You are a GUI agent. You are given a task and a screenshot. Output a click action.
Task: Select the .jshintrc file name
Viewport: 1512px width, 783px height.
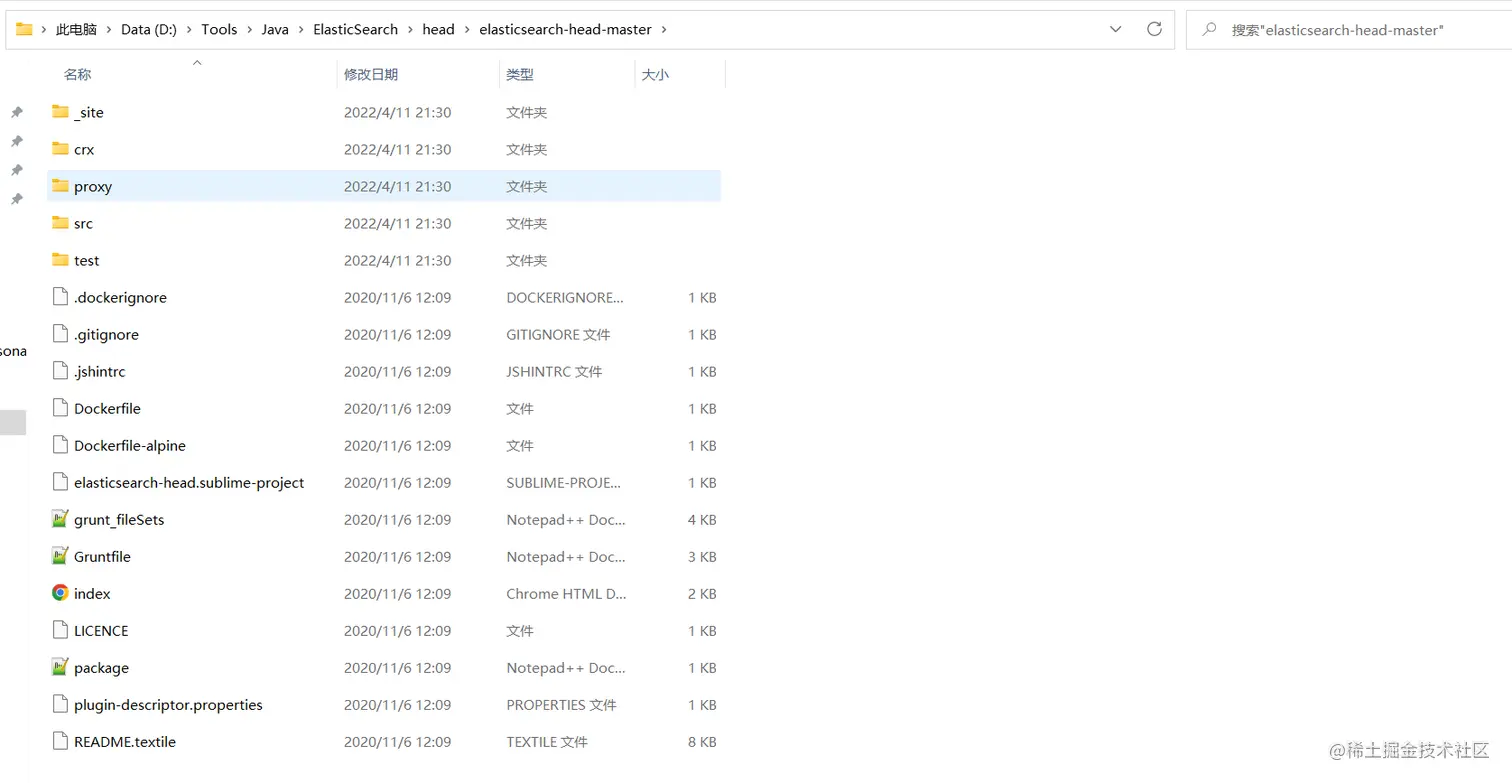pyautogui.click(x=99, y=371)
